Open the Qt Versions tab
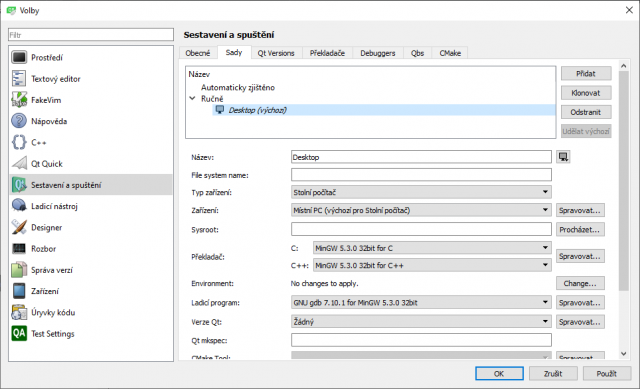This screenshot has width=640, height=389. 276,53
